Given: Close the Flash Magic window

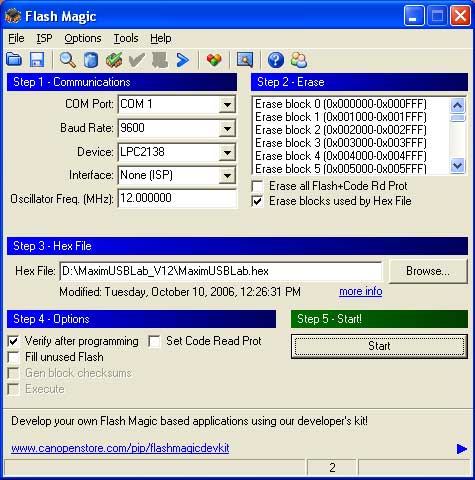Looking at the screenshot, I should click(460, 16).
